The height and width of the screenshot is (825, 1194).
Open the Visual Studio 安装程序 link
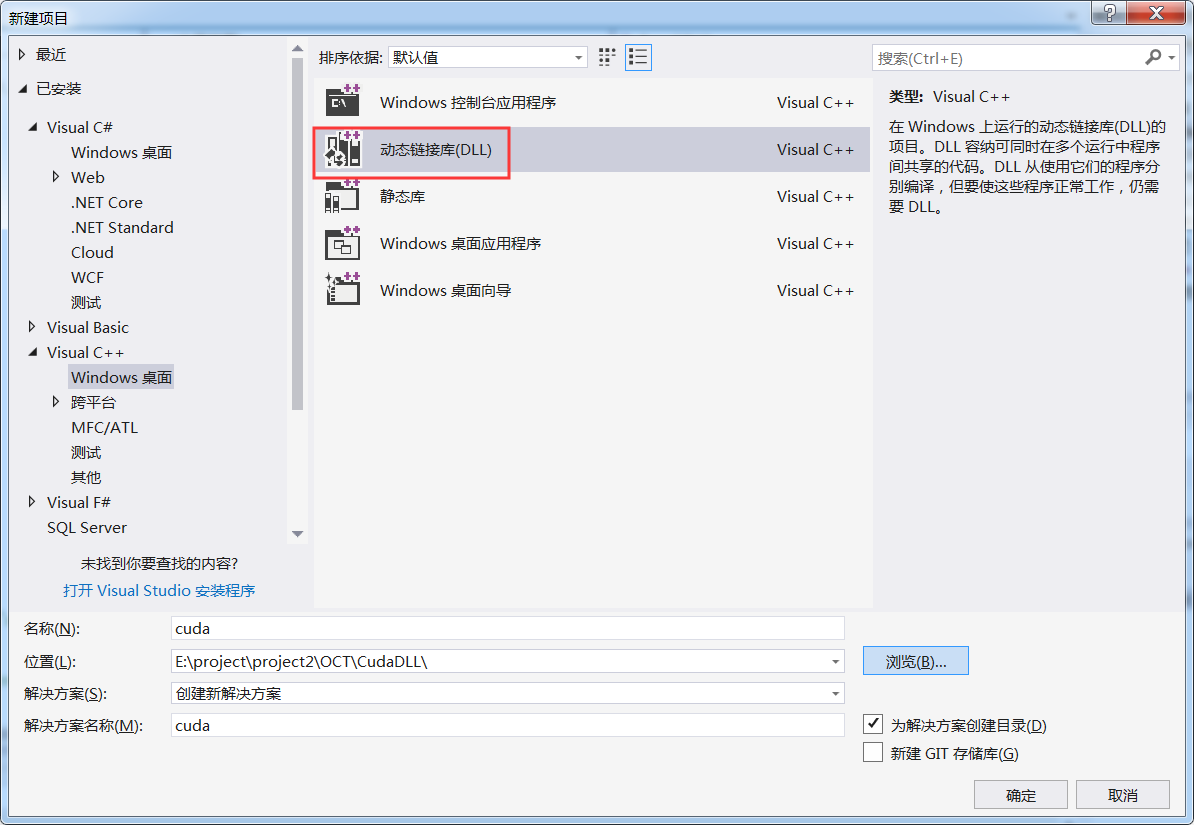pos(159,590)
